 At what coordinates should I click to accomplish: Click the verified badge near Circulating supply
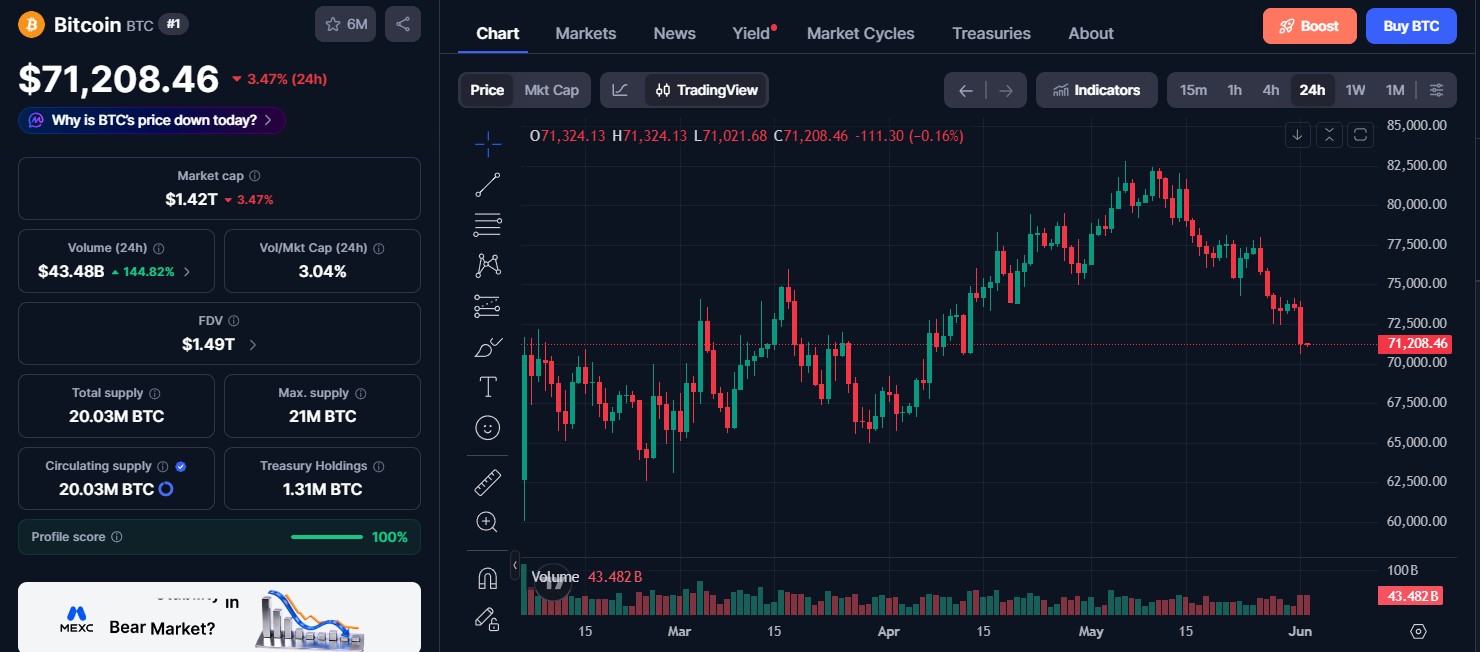click(x=181, y=466)
